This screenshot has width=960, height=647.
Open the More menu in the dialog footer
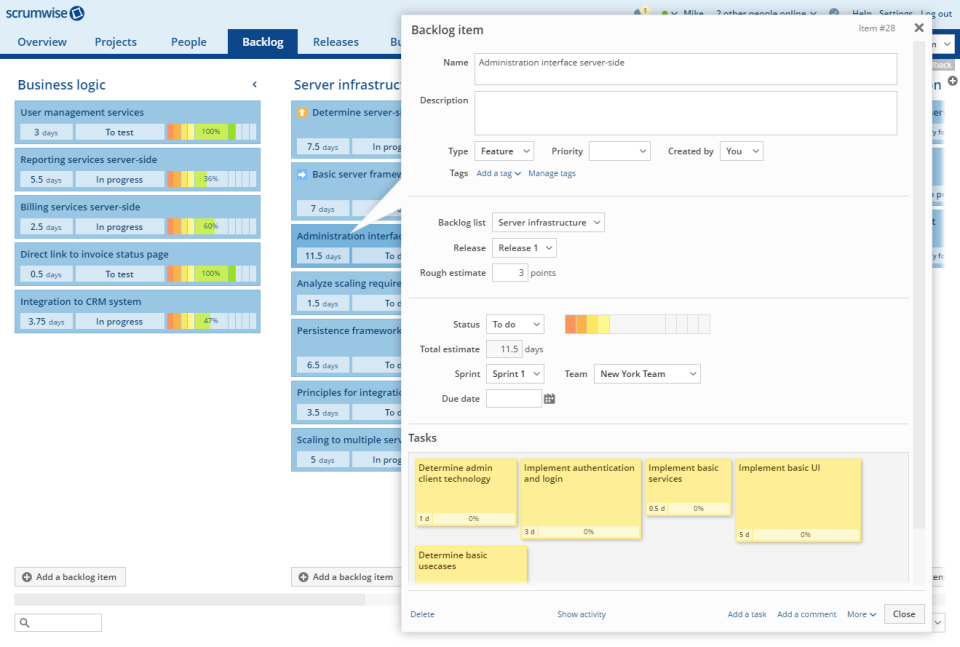(x=859, y=614)
